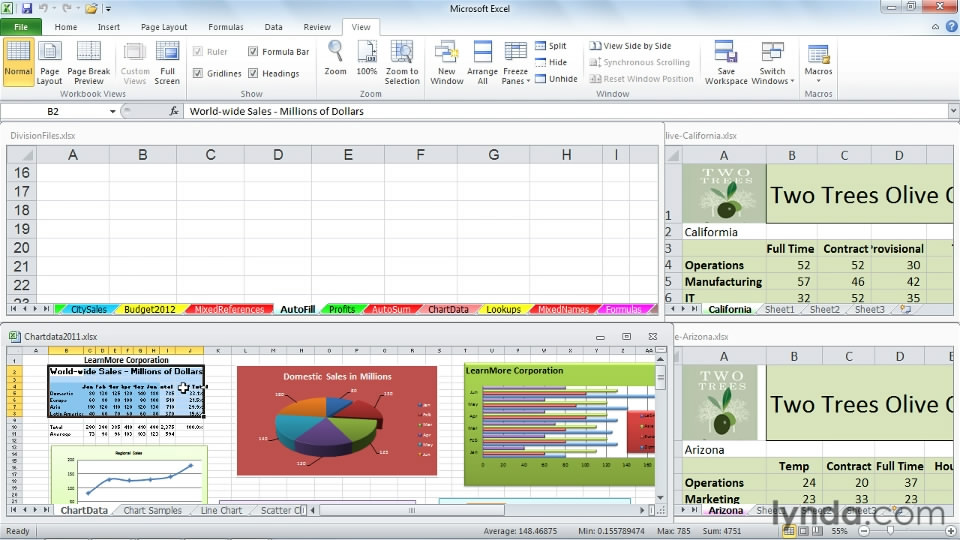
Task: Open the Switch Windows dropdown
Action: [x=773, y=62]
